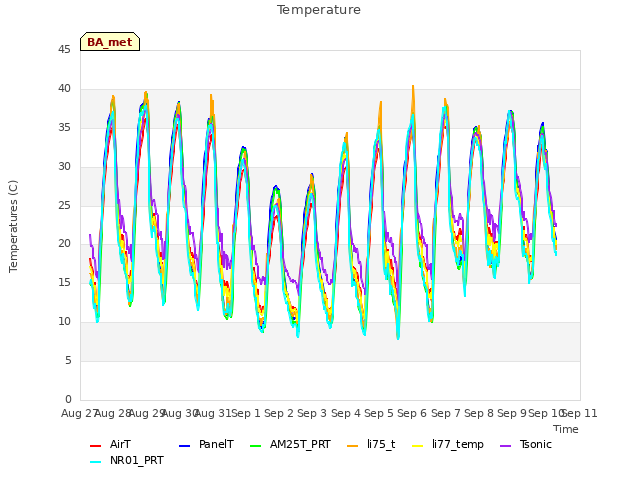
Task: Click the Sep 8 x-axis date label
Action: [479, 413]
